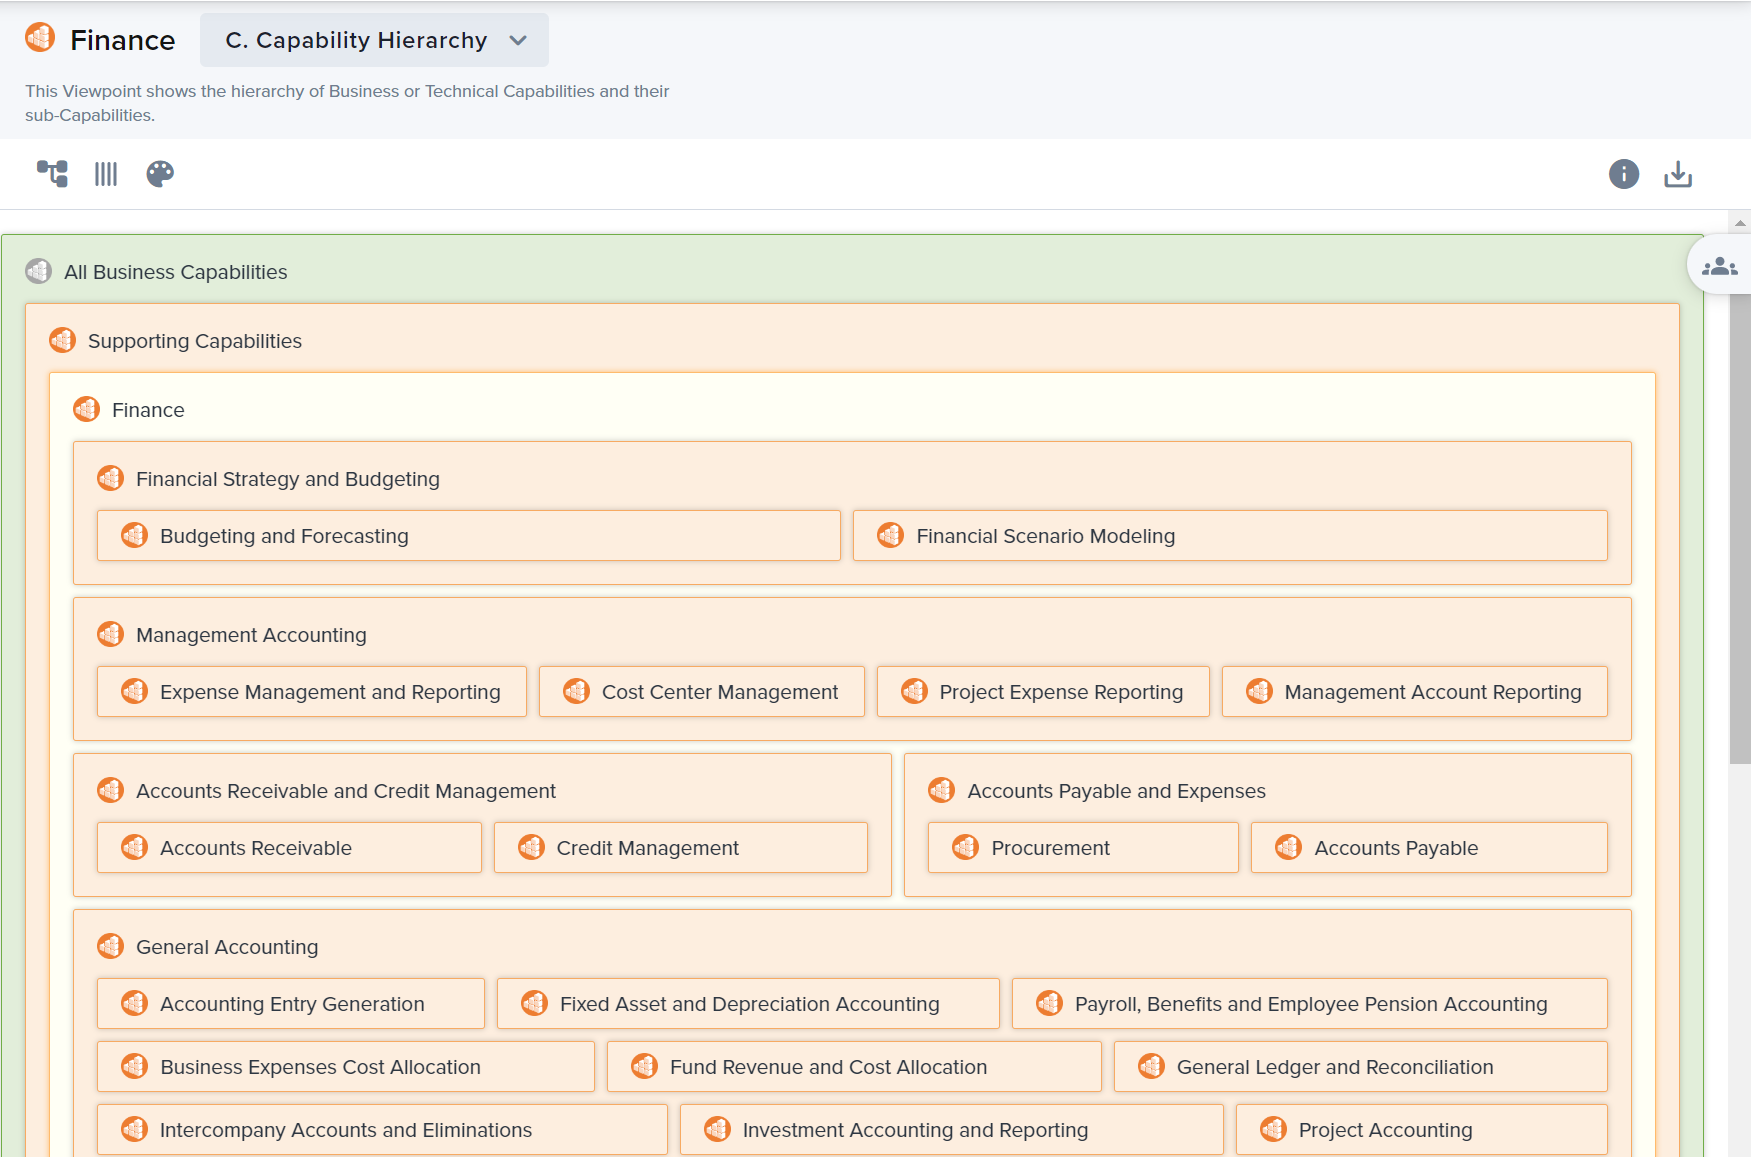Click the scroll-up arrow on the right scrollbar
Image resolution: width=1751 pixels, height=1157 pixels.
point(1738,222)
